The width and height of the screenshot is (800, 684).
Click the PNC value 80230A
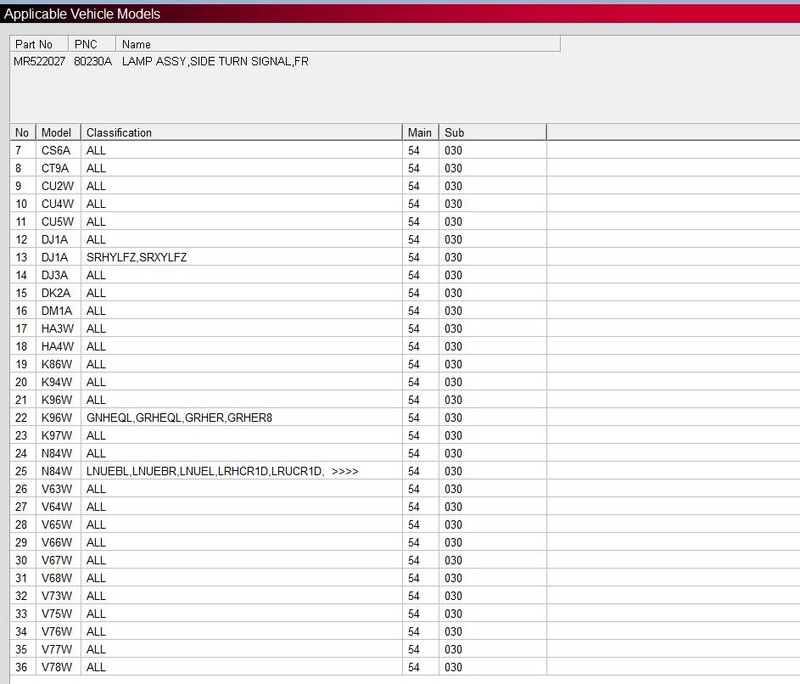coord(93,62)
